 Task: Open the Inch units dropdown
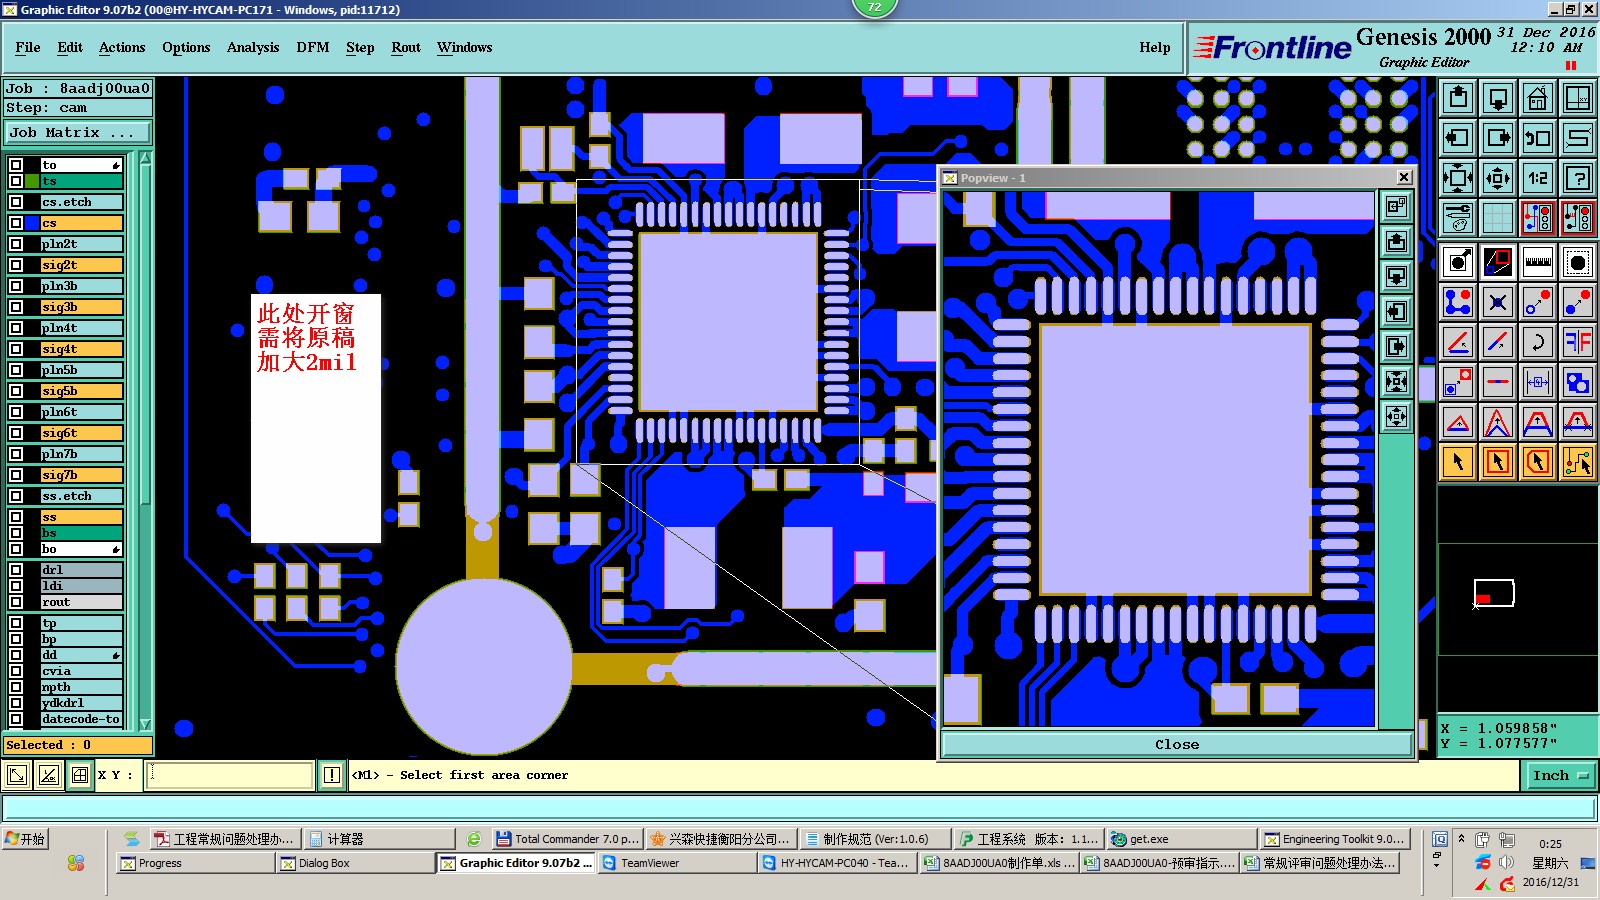(x=1560, y=775)
